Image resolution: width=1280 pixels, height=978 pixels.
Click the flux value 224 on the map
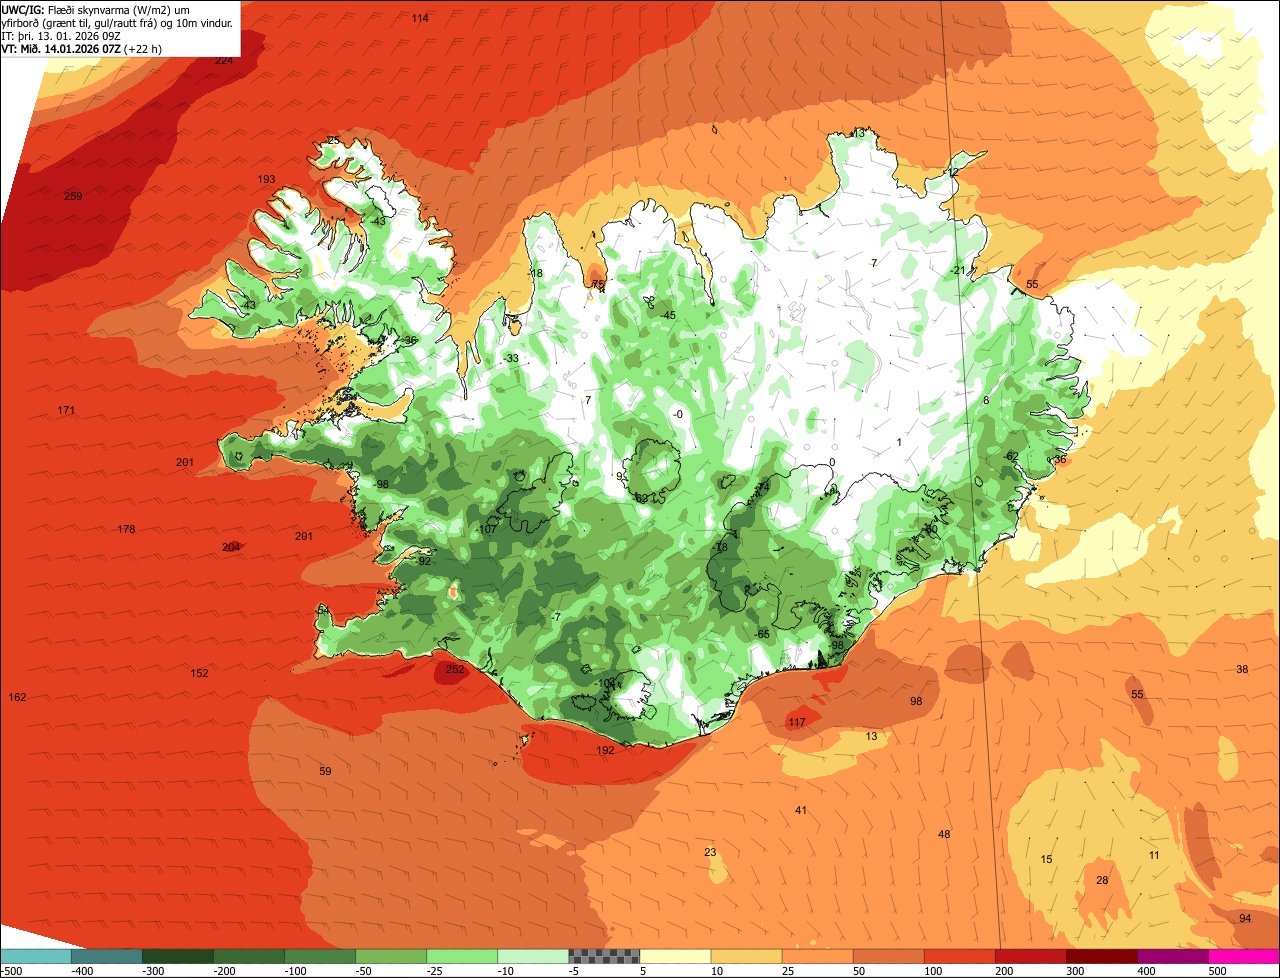pos(224,60)
